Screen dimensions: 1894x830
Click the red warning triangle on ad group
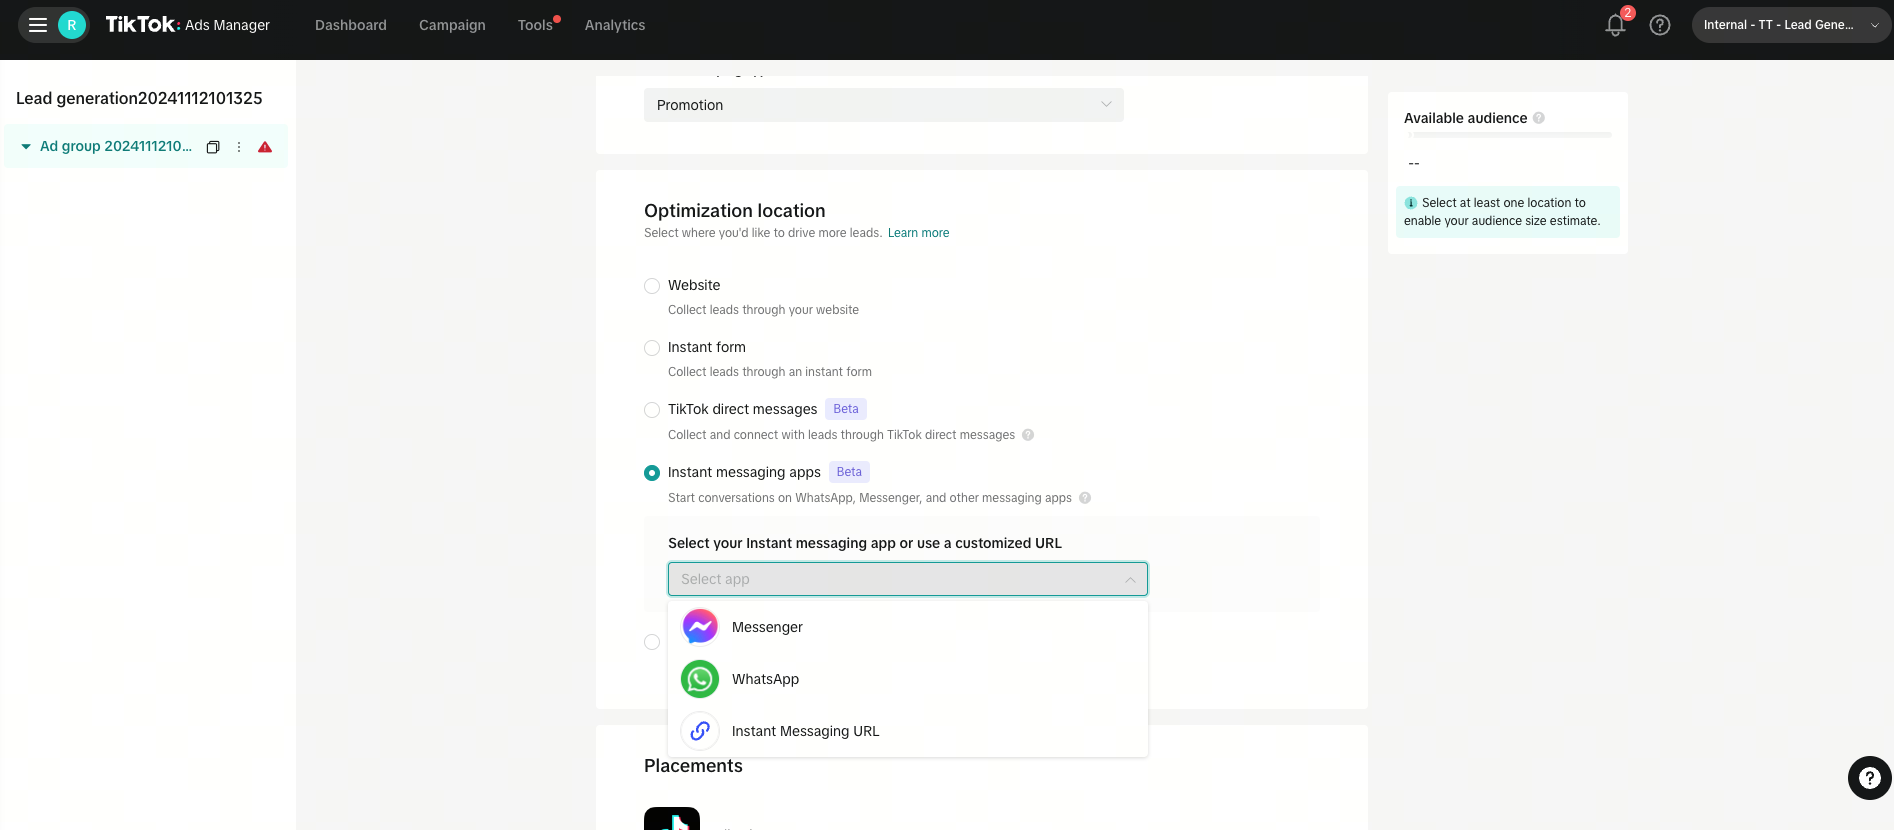(265, 147)
